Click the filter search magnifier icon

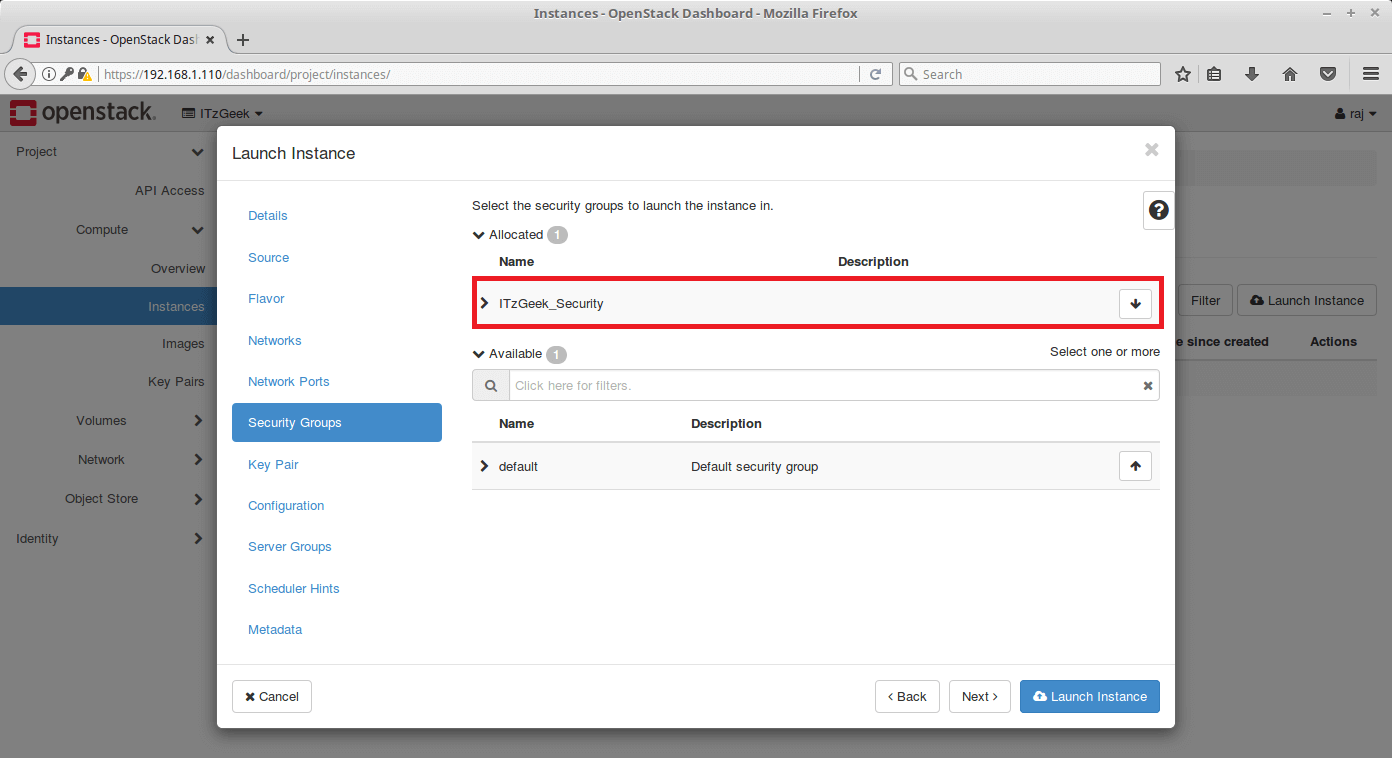coord(491,385)
